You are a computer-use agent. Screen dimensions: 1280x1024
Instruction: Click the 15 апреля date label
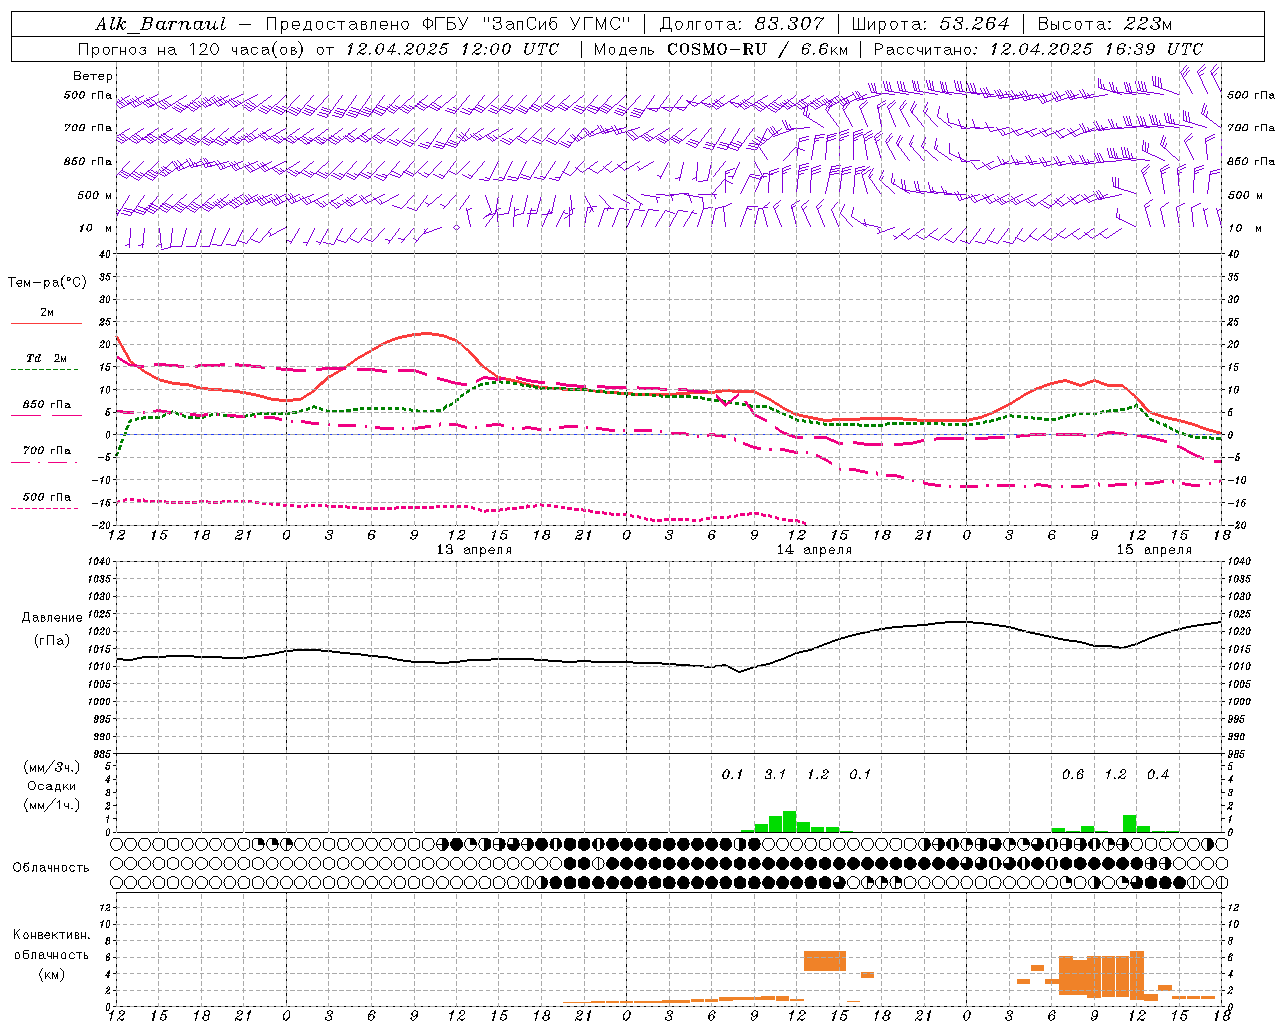point(1154,550)
